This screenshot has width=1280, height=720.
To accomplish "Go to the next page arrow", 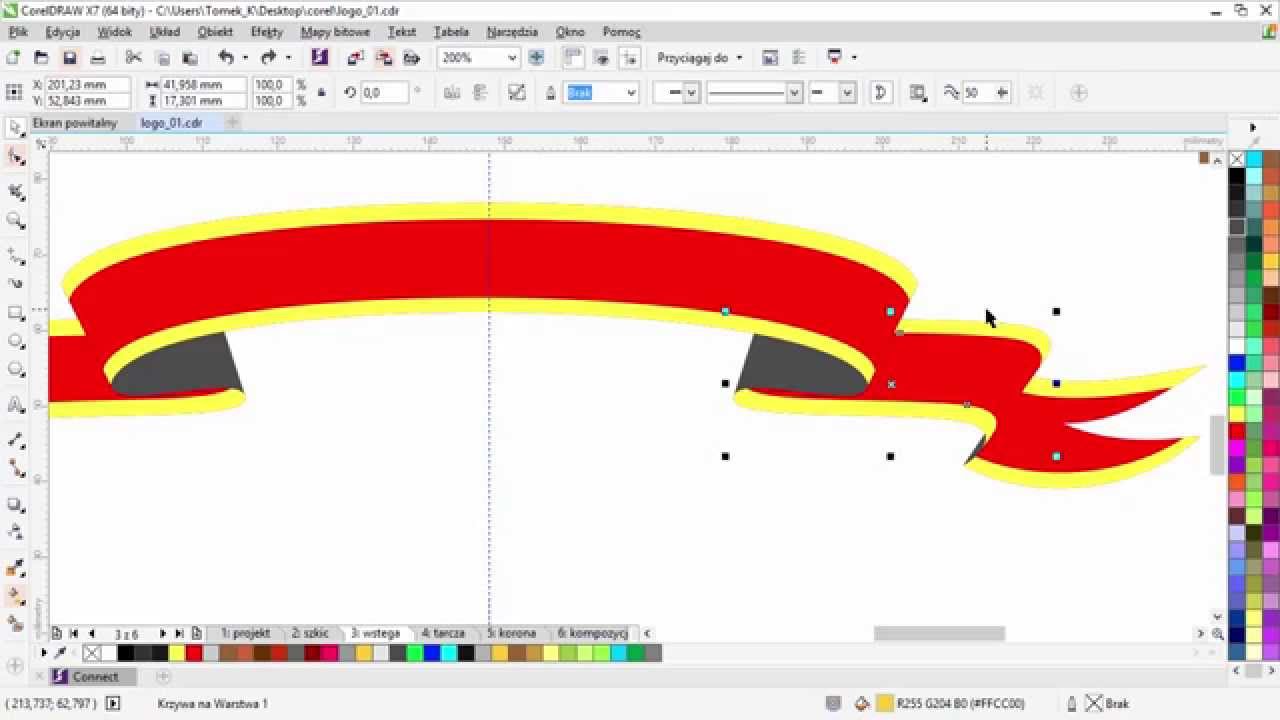I will (163, 634).
